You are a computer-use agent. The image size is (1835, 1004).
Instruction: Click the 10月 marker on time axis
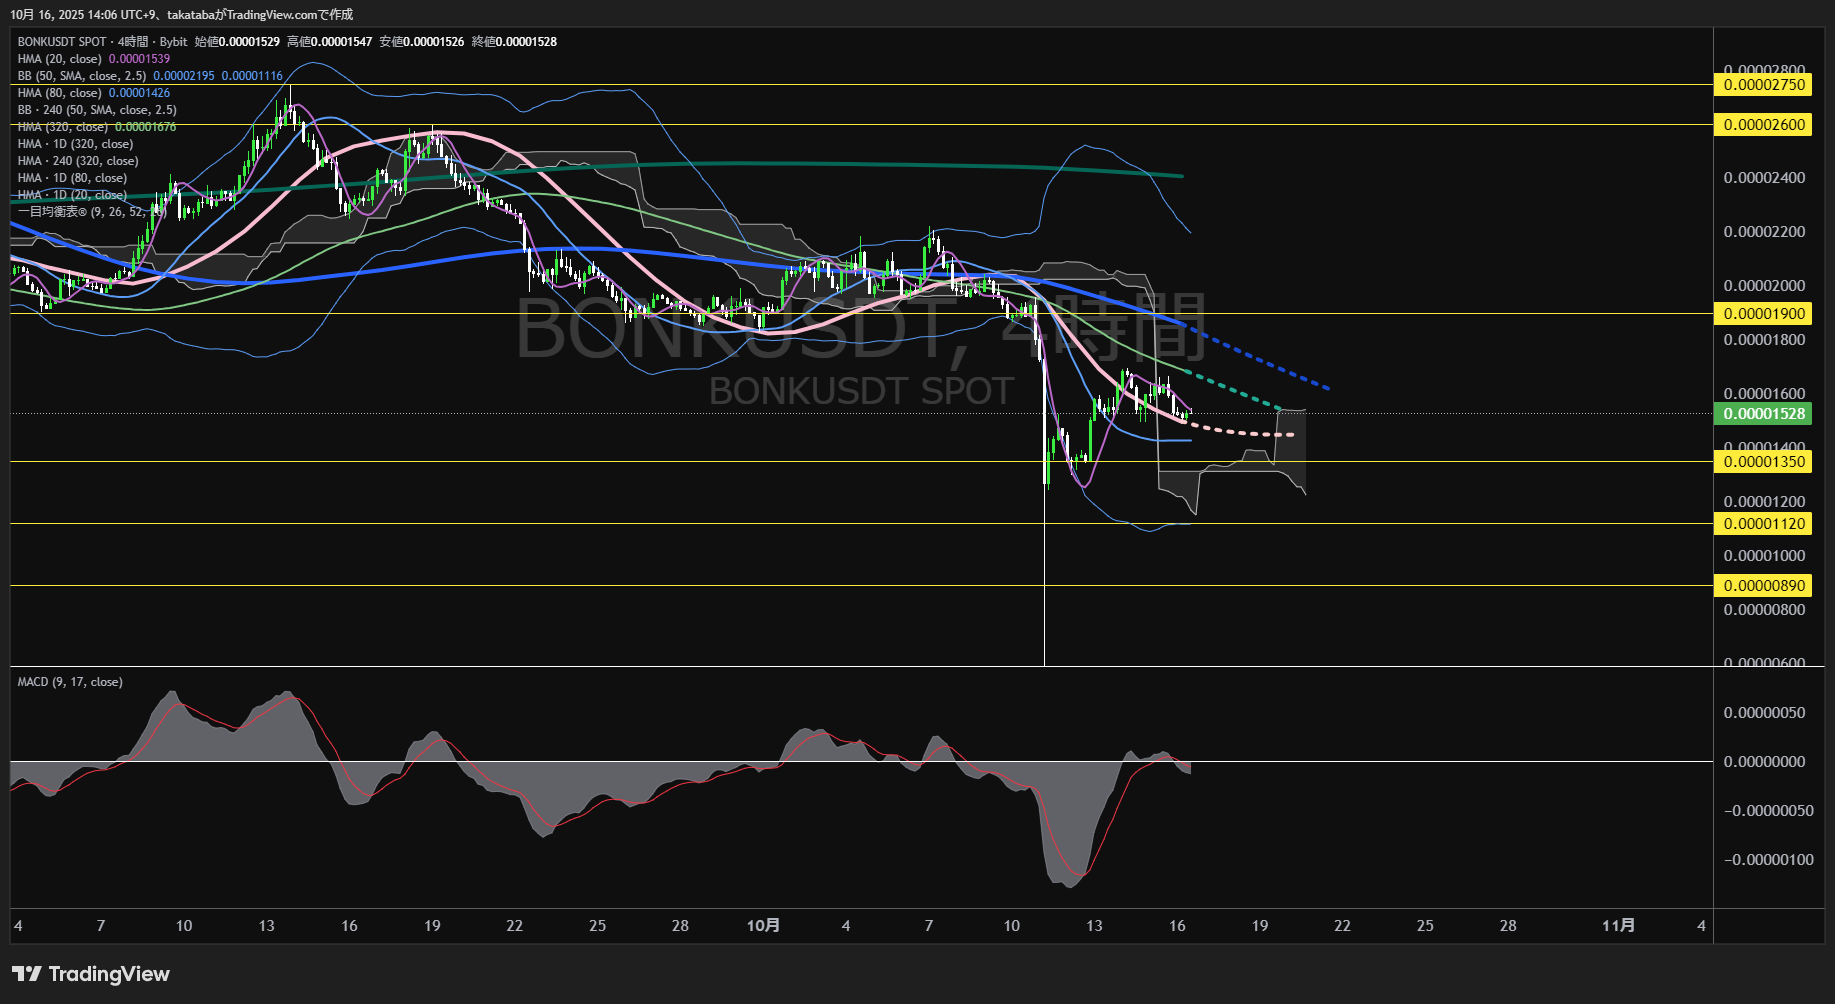click(x=763, y=926)
